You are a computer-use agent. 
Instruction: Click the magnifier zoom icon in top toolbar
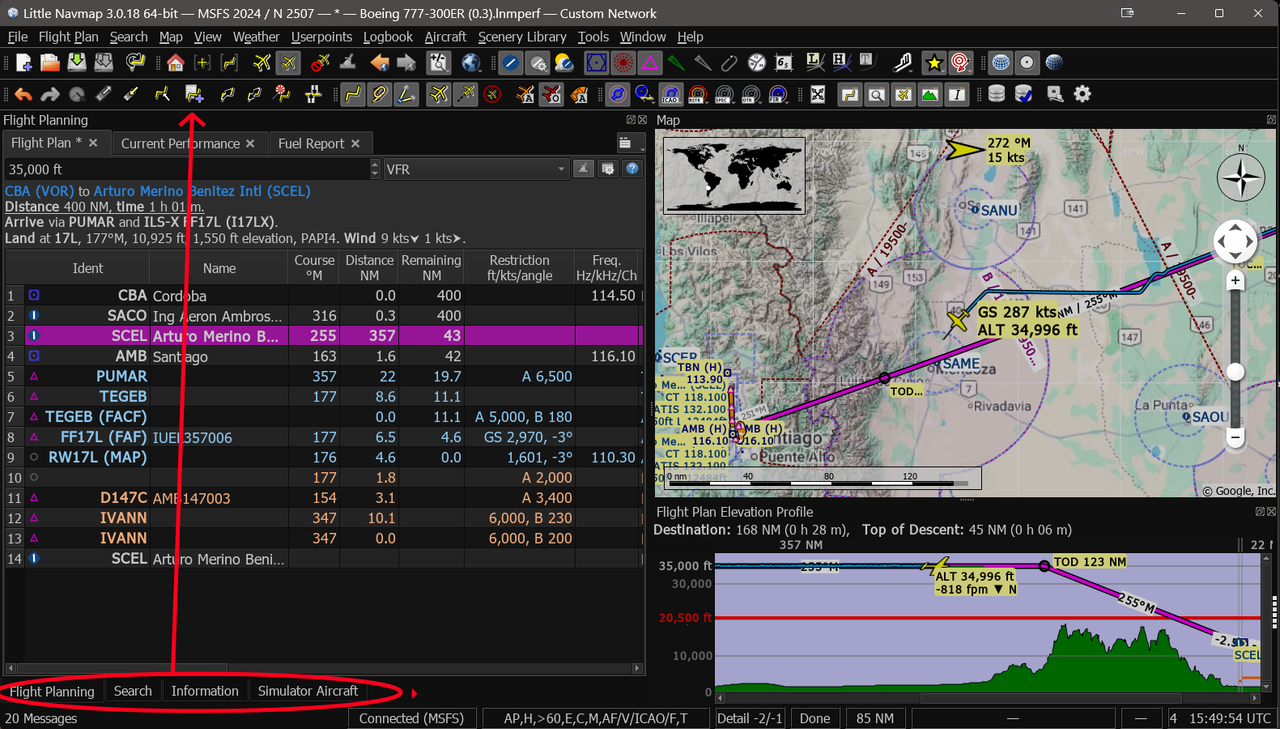click(x=438, y=63)
